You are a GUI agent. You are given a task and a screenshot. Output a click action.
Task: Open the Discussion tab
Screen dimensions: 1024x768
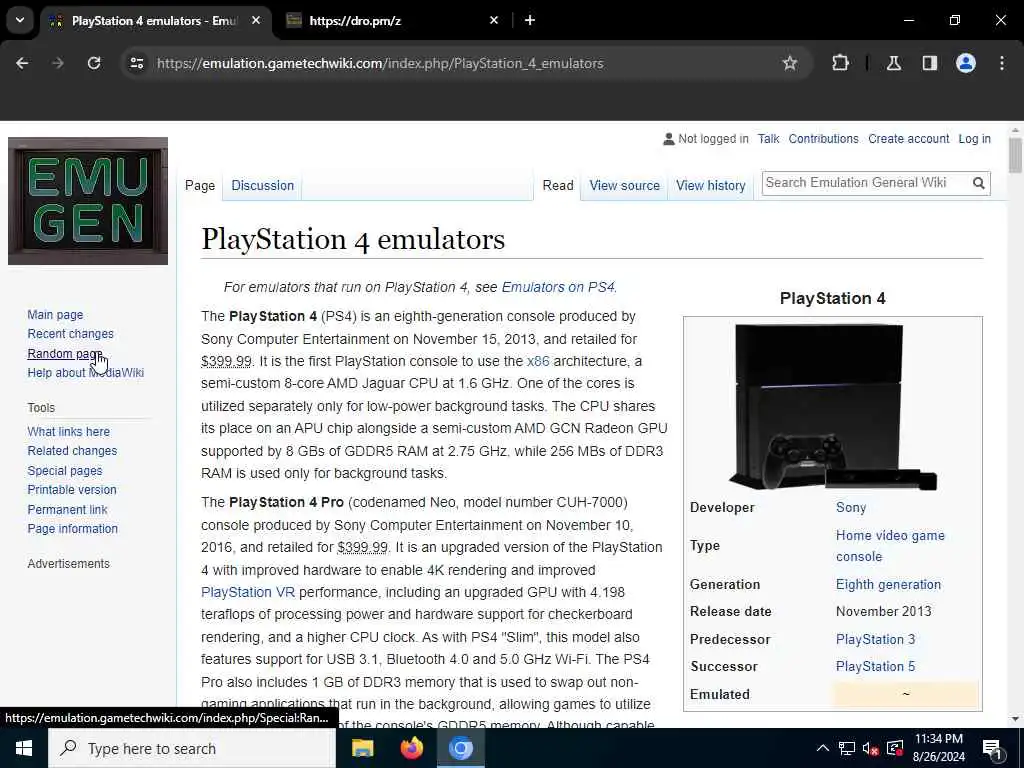coord(263,185)
